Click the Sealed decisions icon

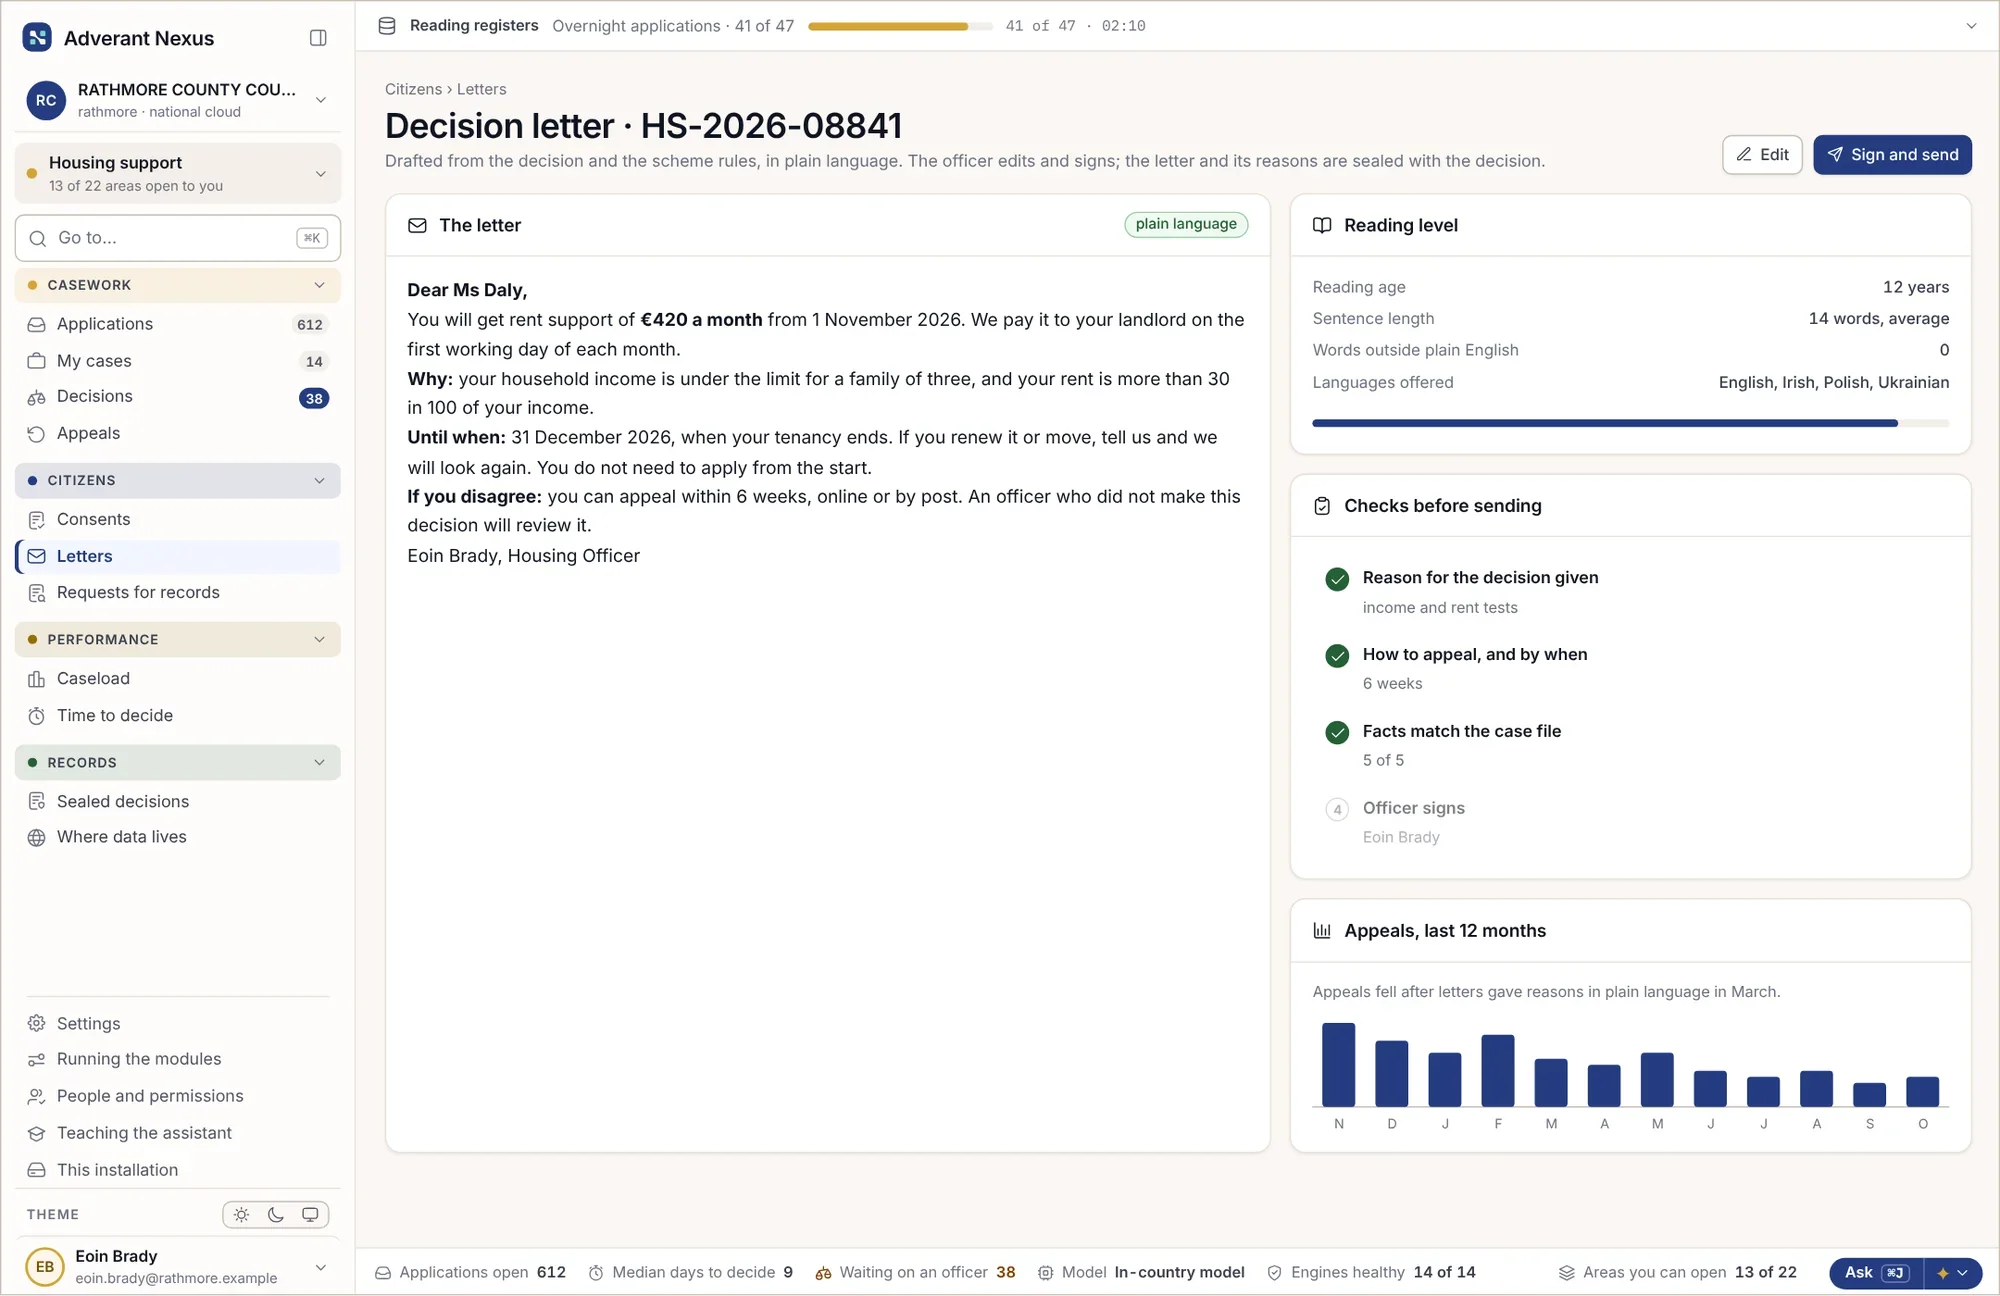37,802
